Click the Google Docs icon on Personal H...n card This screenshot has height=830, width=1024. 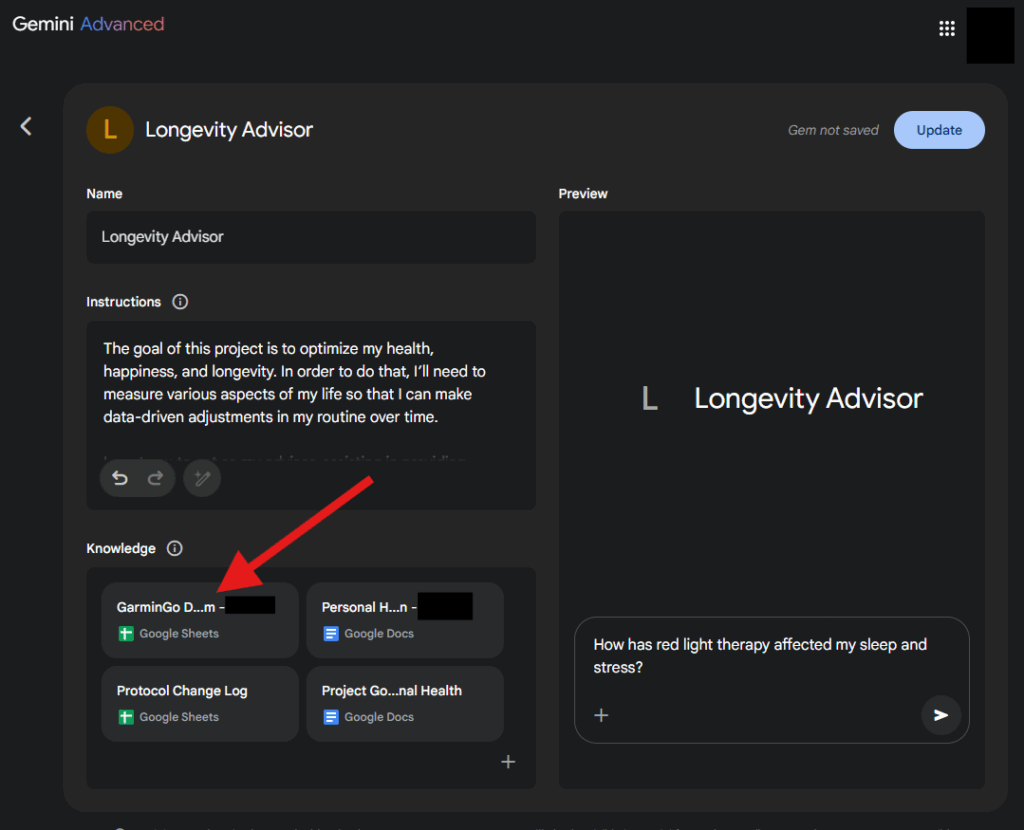331,633
